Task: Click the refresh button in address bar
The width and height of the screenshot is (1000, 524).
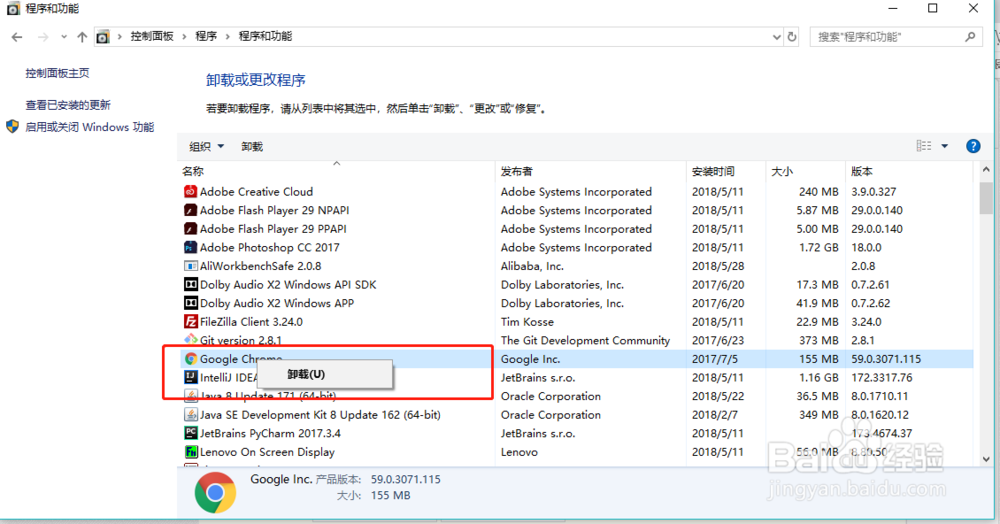Action: (x=791, y=37)
